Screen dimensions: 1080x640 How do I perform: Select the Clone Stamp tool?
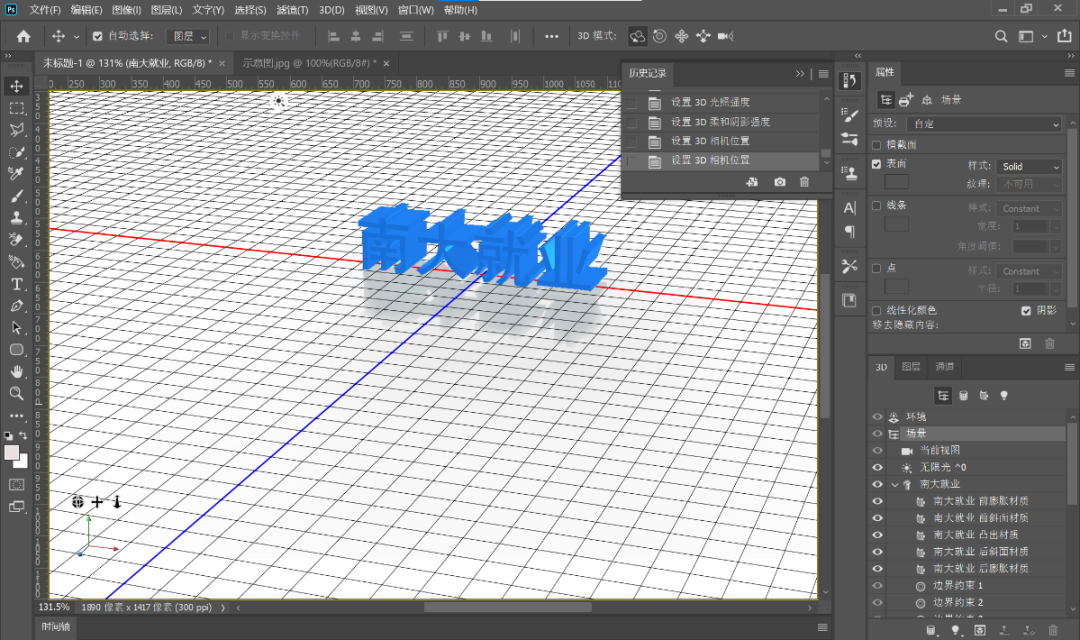(x=17, y=218)
